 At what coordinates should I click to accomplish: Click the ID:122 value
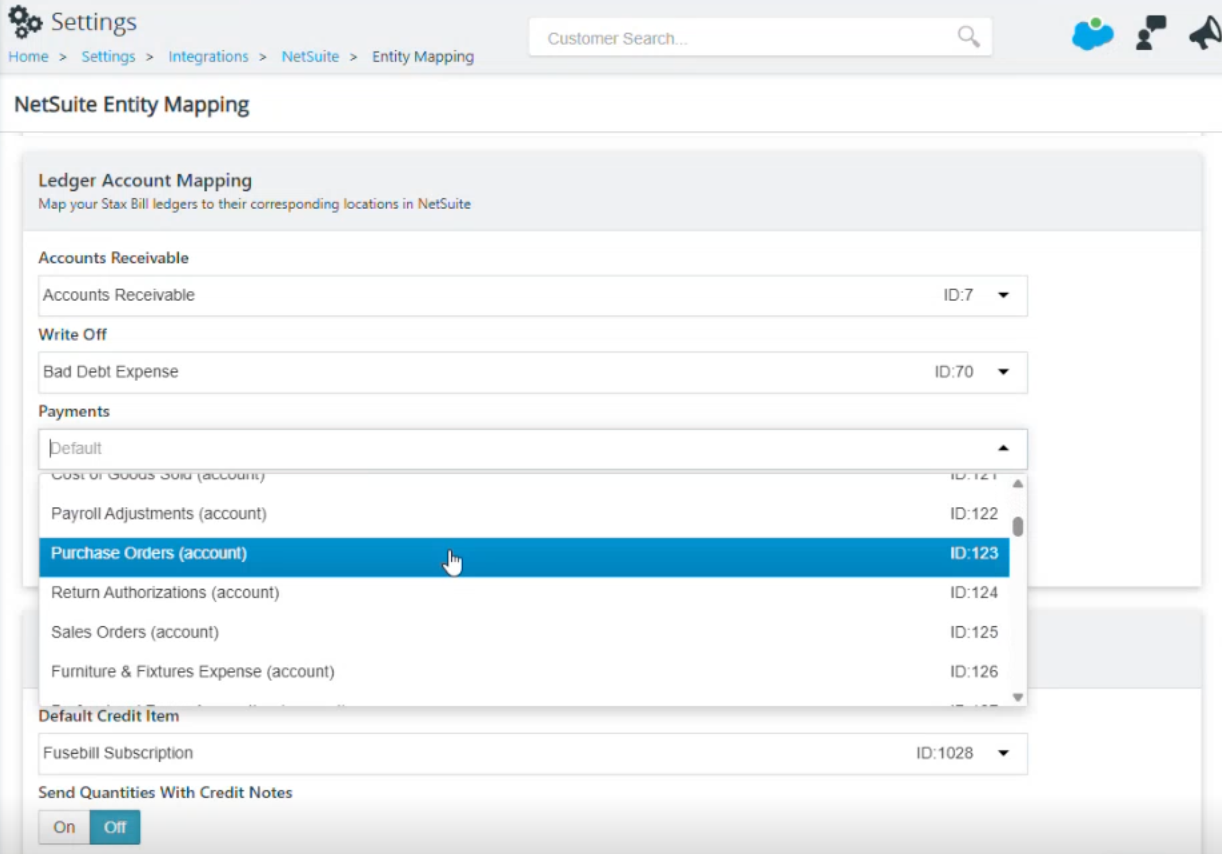coord(974,514)
